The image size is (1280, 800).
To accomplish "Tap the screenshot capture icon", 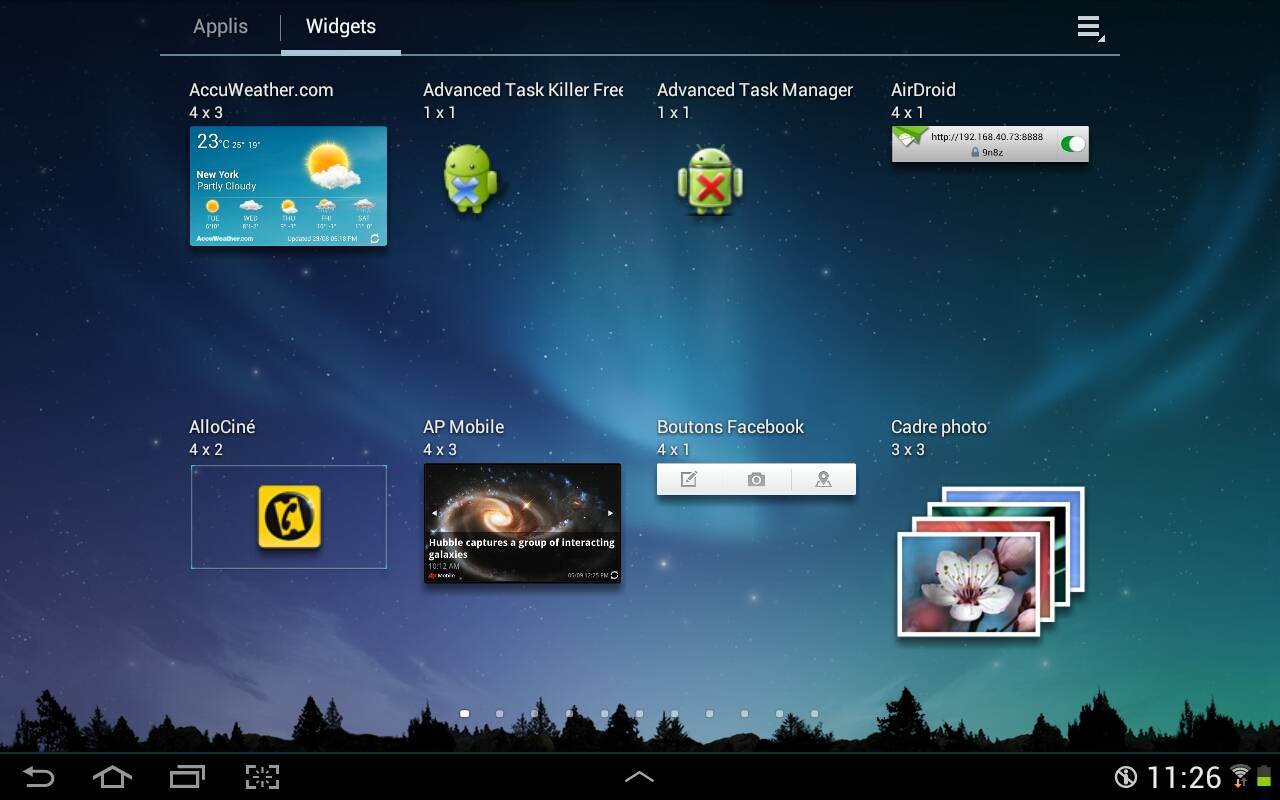I will point(262,776).
